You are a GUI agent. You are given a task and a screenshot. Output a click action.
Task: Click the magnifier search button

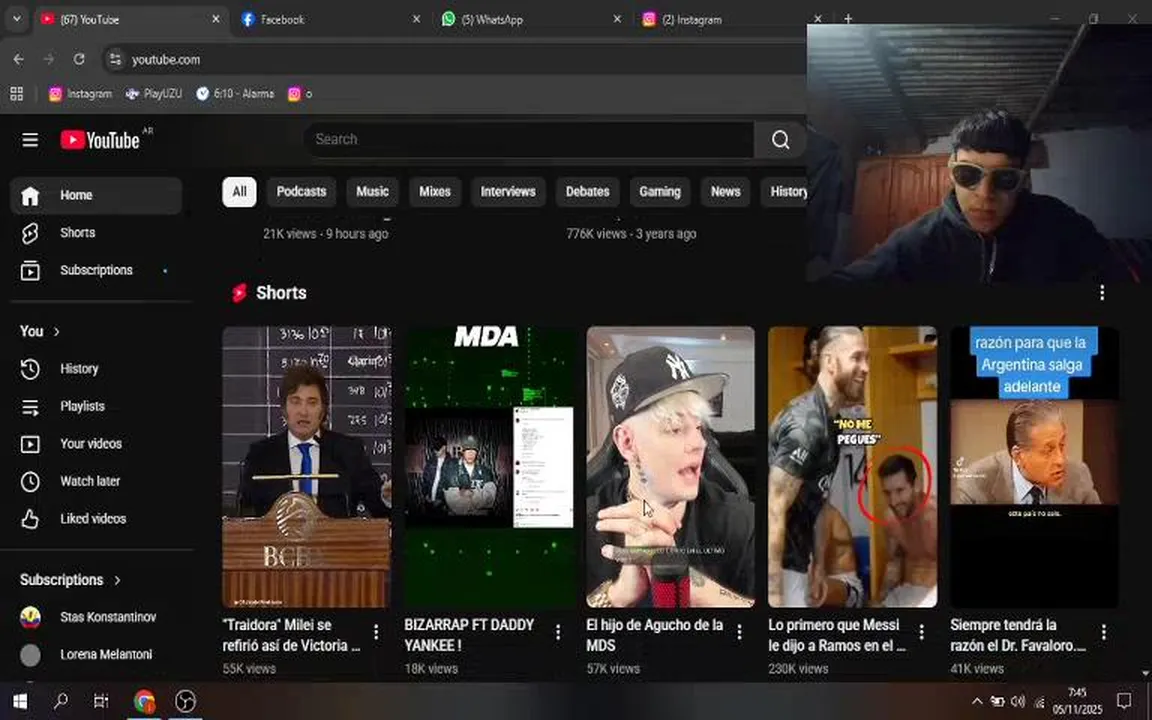(x=780, y=140)
